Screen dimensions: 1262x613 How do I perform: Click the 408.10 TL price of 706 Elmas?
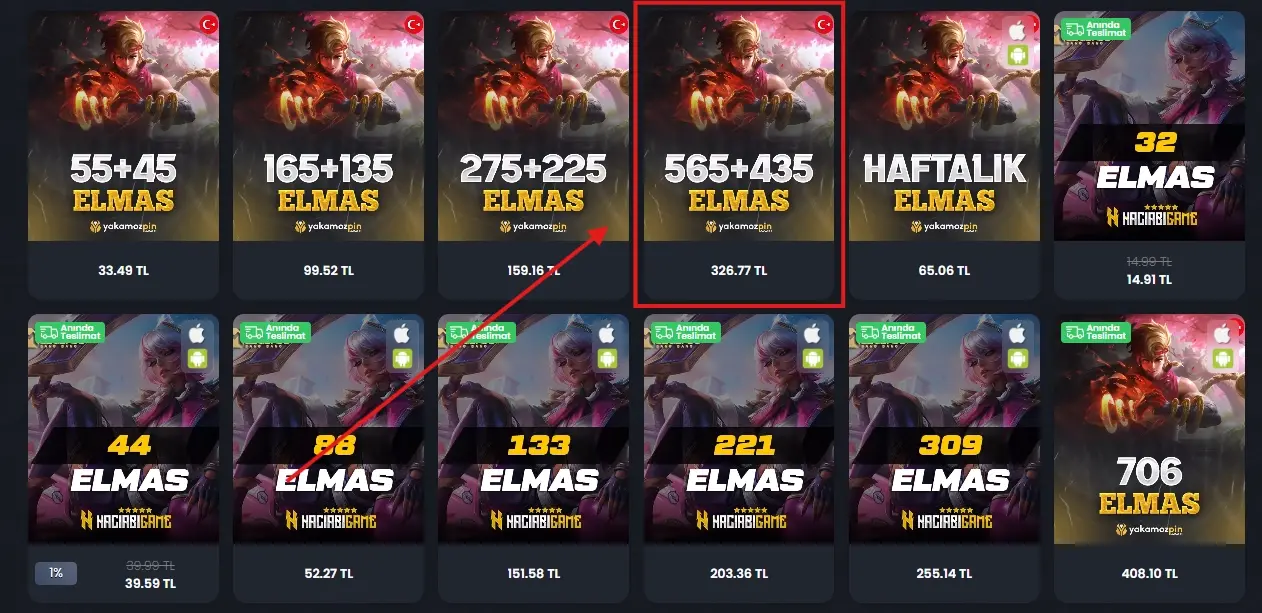[x=1150, y=574]
